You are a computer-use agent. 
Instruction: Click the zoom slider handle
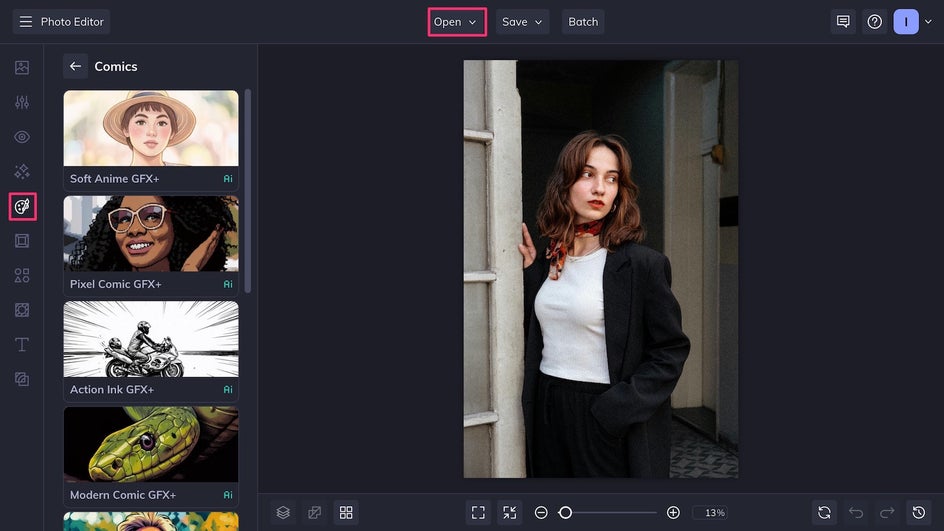(x=565, y=512)
